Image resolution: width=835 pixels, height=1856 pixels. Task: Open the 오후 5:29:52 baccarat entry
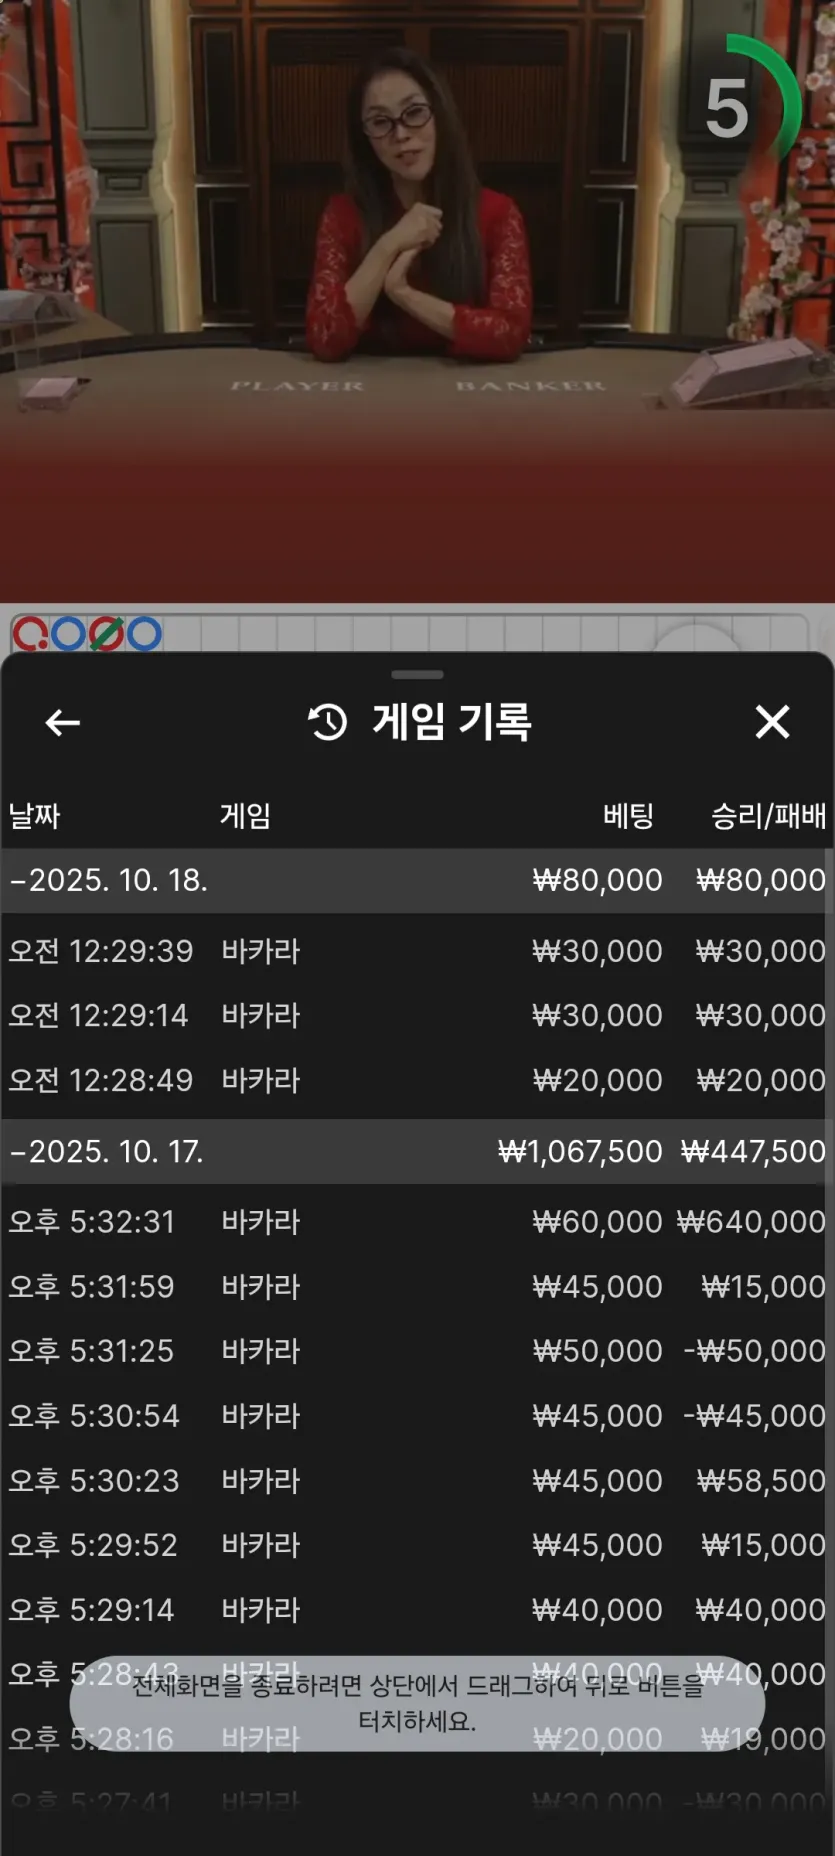pyautogui.click(x=417, y=1545)
